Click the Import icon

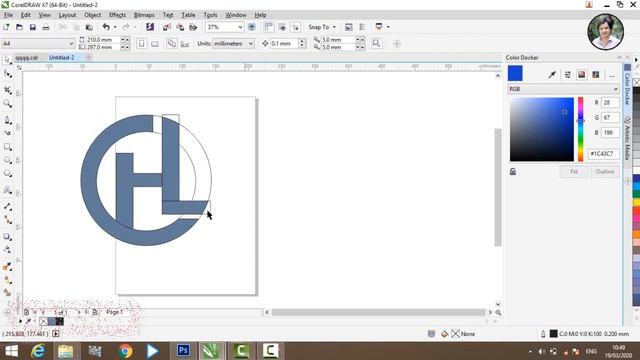click(x=167, y=27)
